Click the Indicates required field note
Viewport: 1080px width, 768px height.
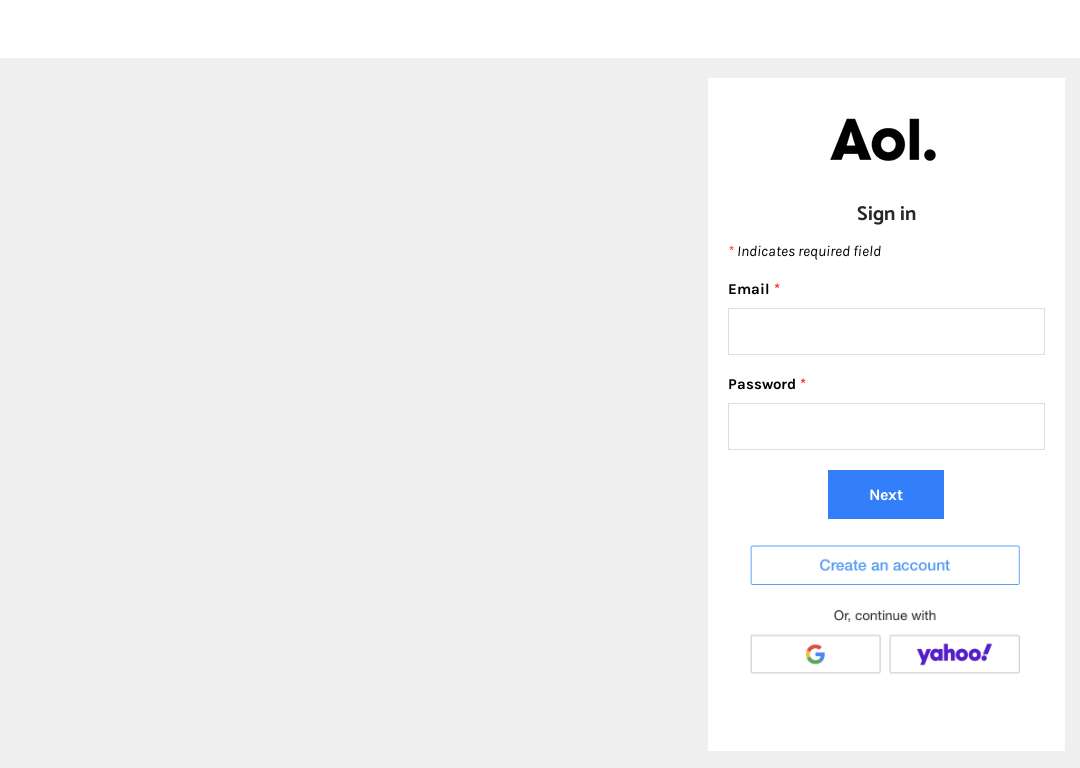(x=809, y=251)
